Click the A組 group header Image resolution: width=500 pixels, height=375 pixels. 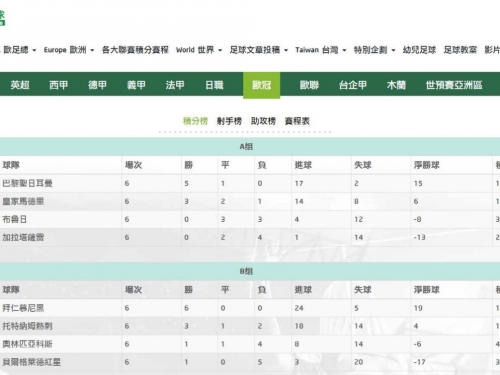[246, 147]
